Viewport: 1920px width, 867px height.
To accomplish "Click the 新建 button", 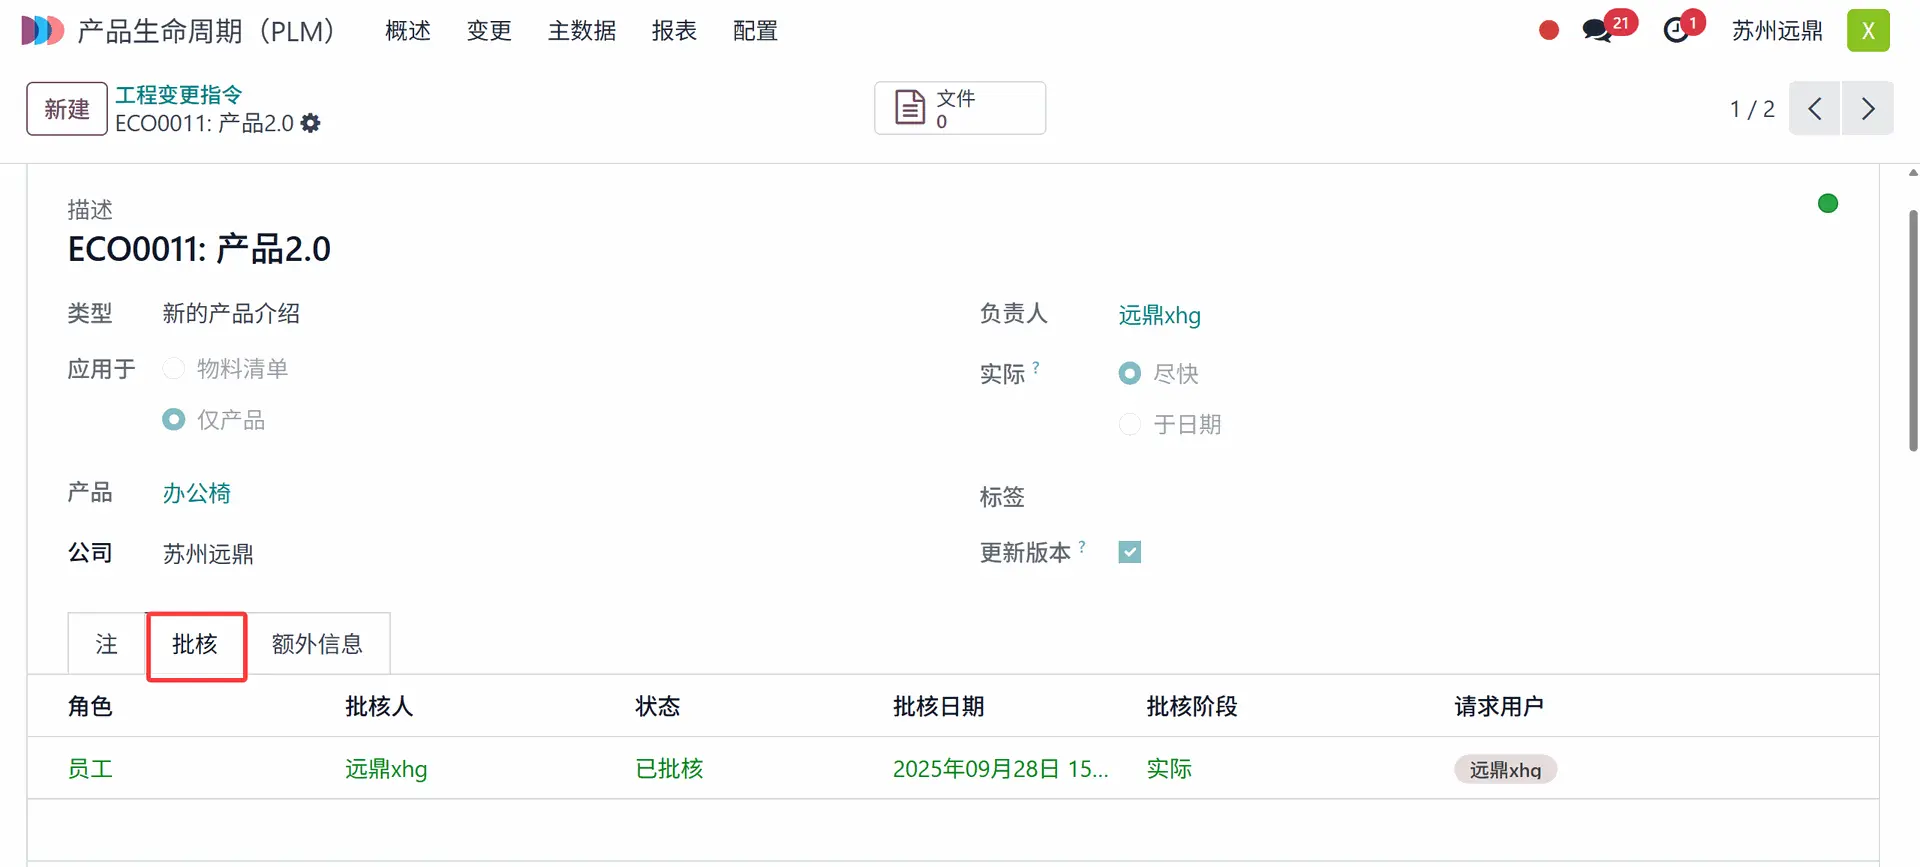I will (67, 108).
